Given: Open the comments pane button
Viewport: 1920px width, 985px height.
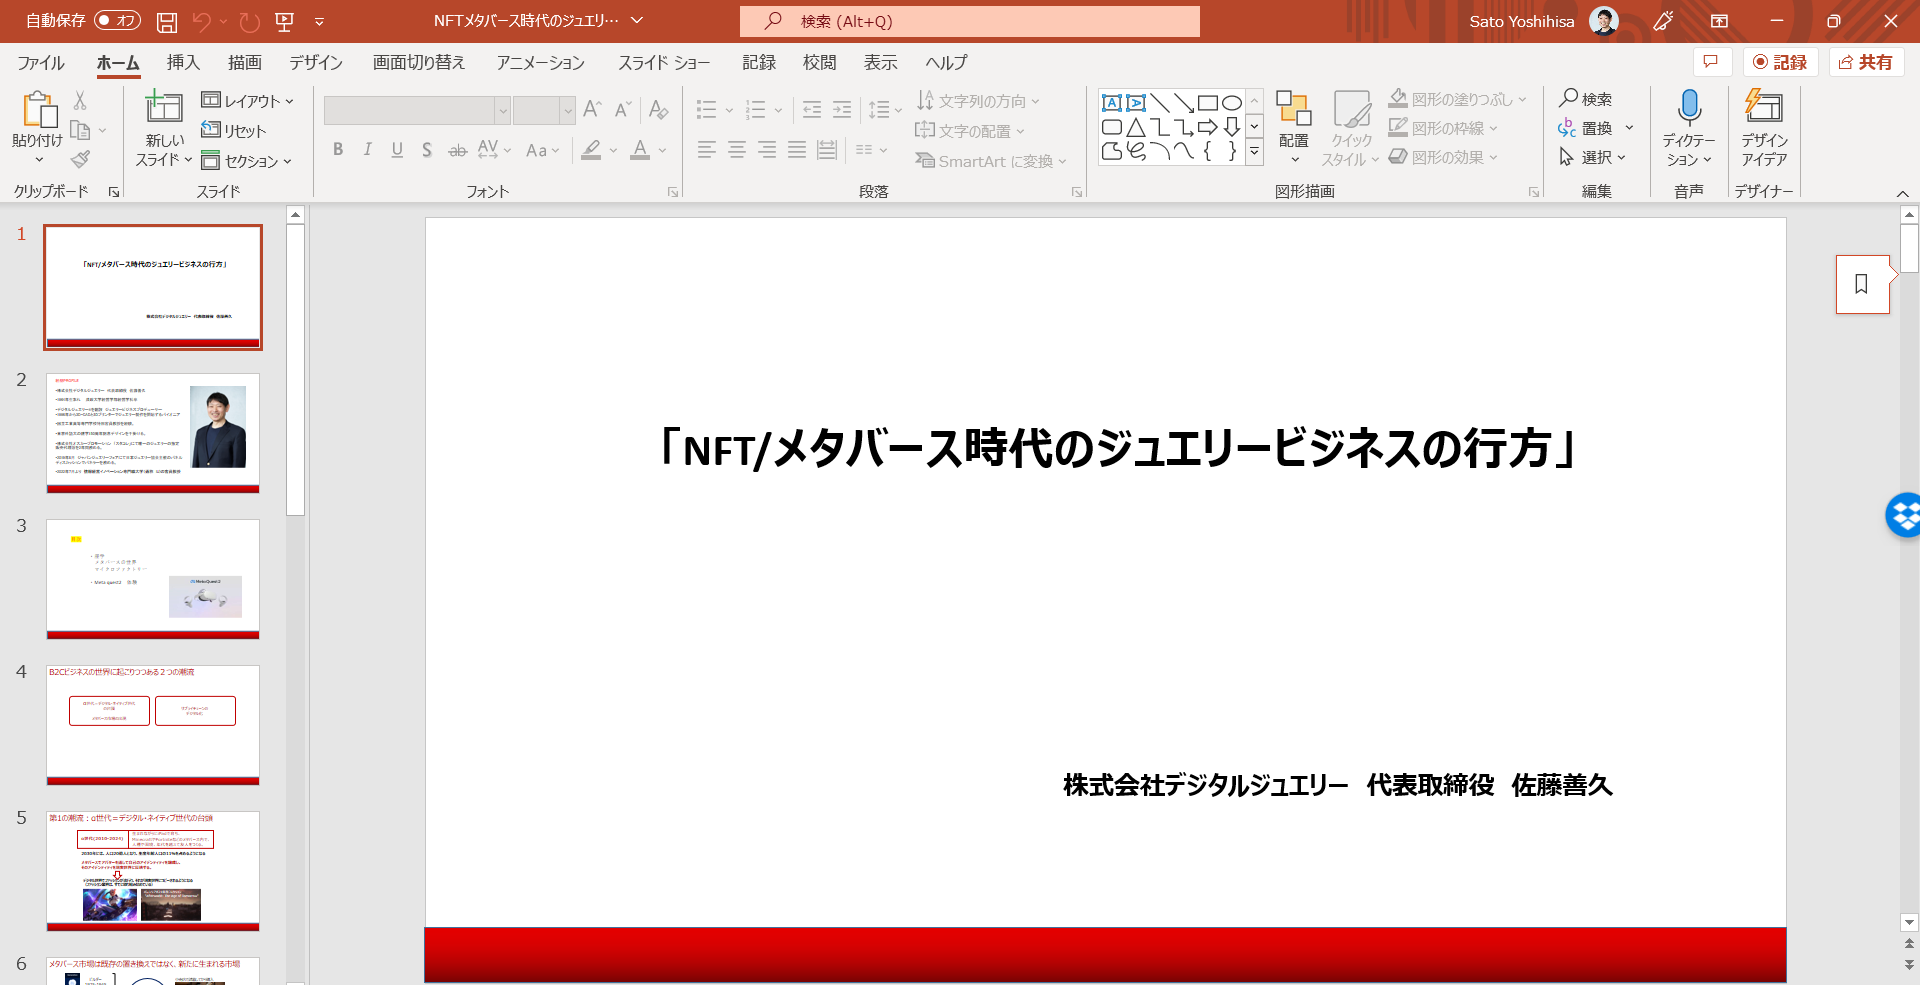Looking at the screenshot, I should [1711, 62].
